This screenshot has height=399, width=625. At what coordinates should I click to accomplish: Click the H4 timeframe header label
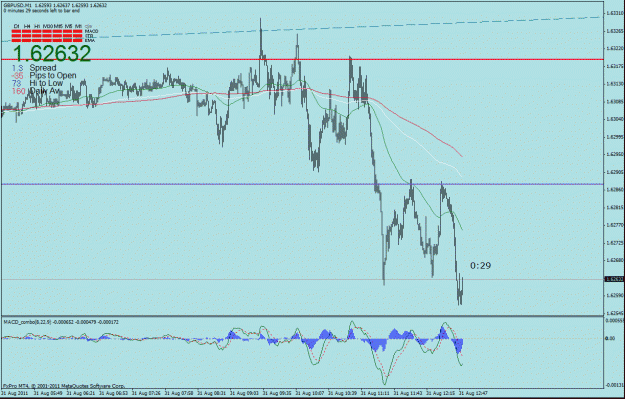point(27,26)
